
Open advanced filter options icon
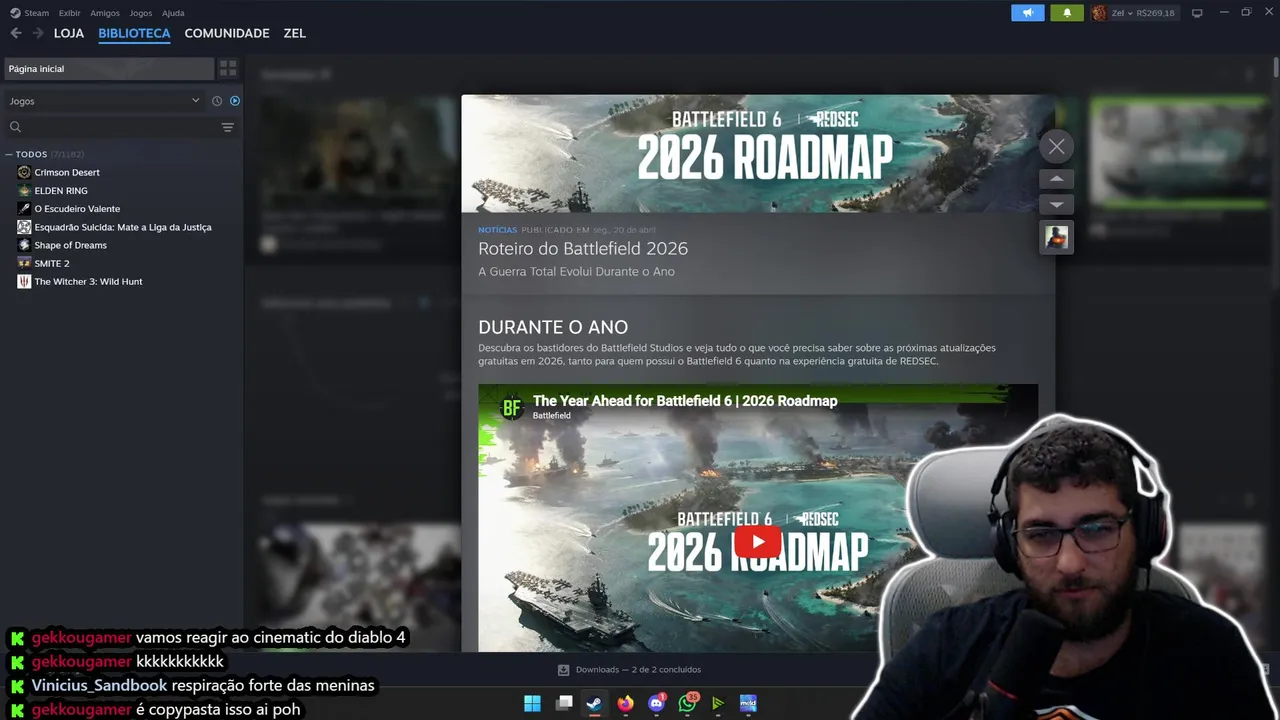227,127
